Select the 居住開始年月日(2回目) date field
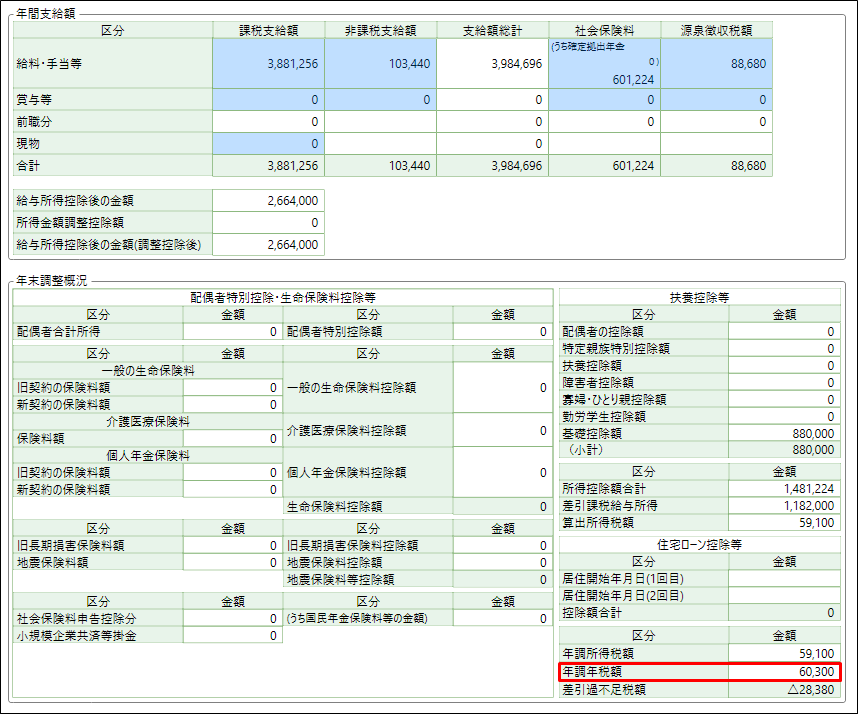 (x=783, y=596)
